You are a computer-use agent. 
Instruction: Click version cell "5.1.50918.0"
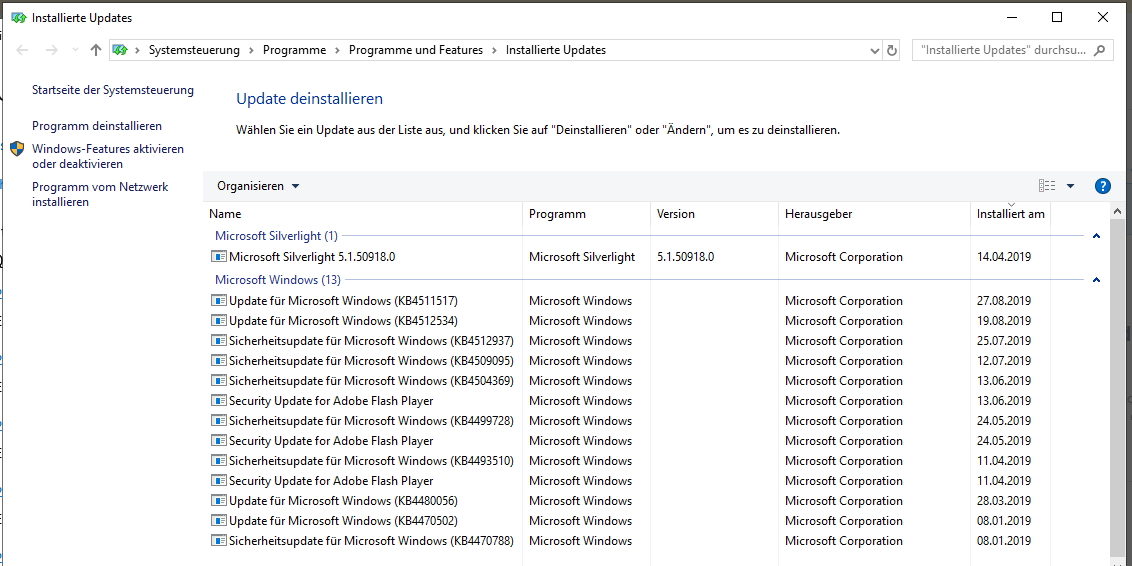(x=686, y=256)
